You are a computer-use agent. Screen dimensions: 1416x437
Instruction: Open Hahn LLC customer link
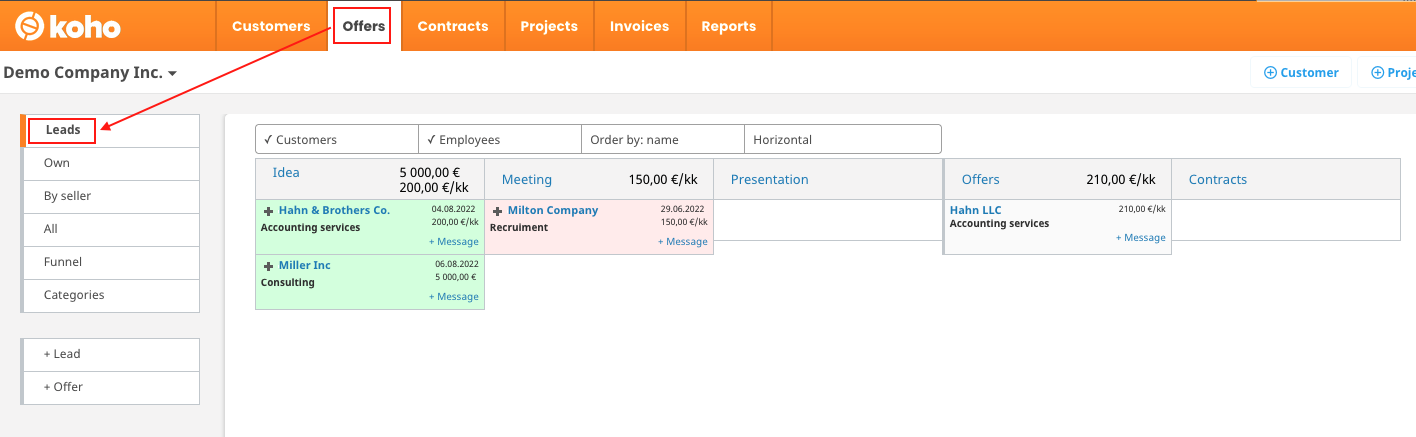click(x=976, y=211)
